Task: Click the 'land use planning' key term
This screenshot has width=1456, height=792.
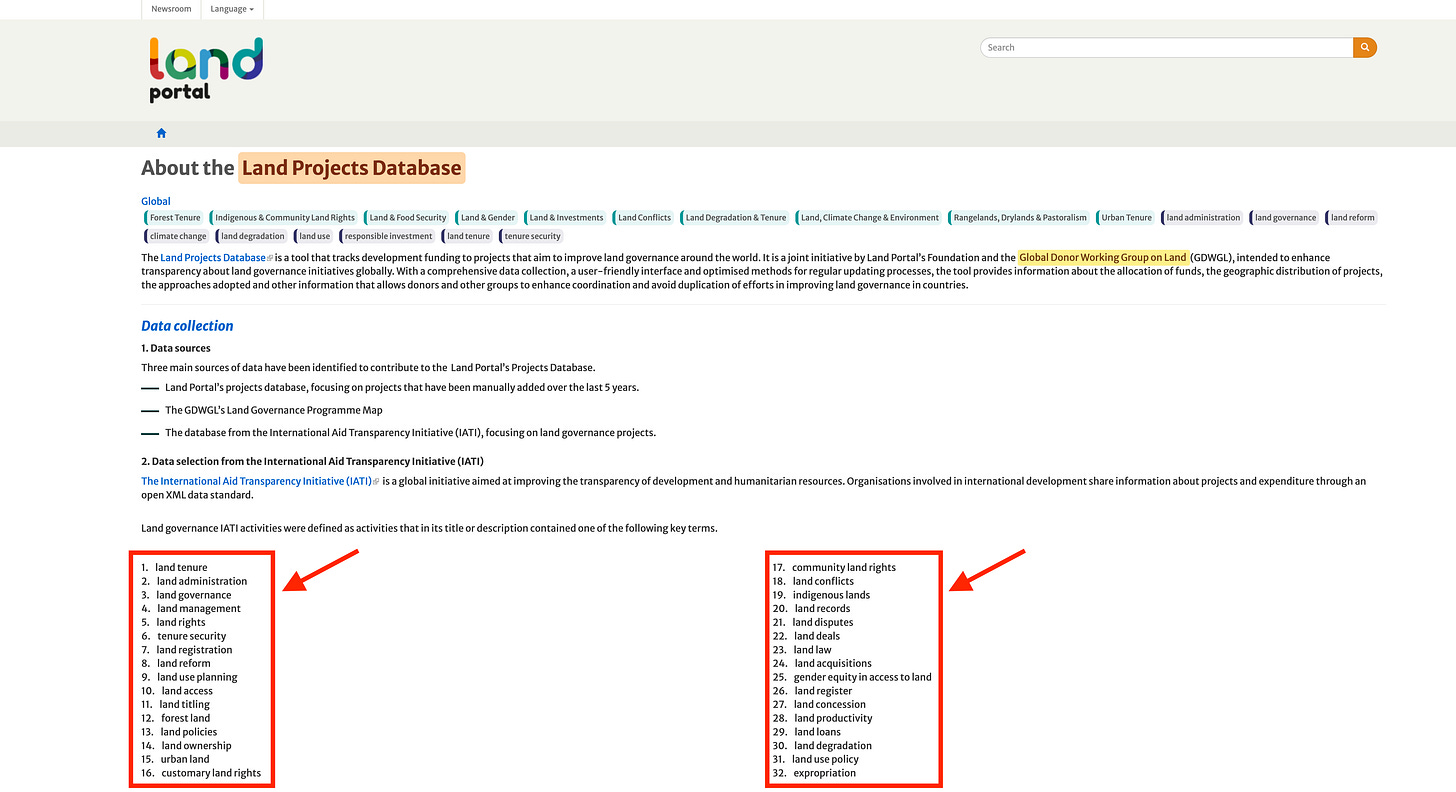Action: coord(197,677)
